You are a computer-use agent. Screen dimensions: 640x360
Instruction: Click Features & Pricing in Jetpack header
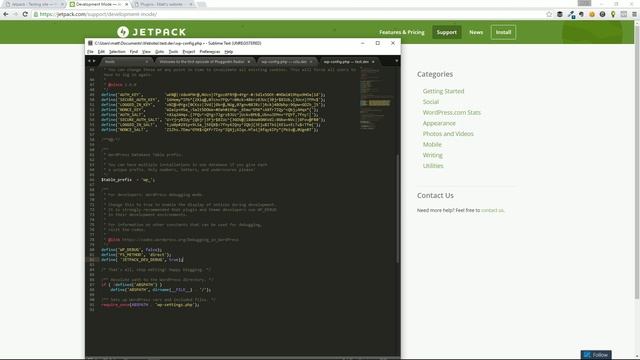pyautogui.click(x=402, y=32)
